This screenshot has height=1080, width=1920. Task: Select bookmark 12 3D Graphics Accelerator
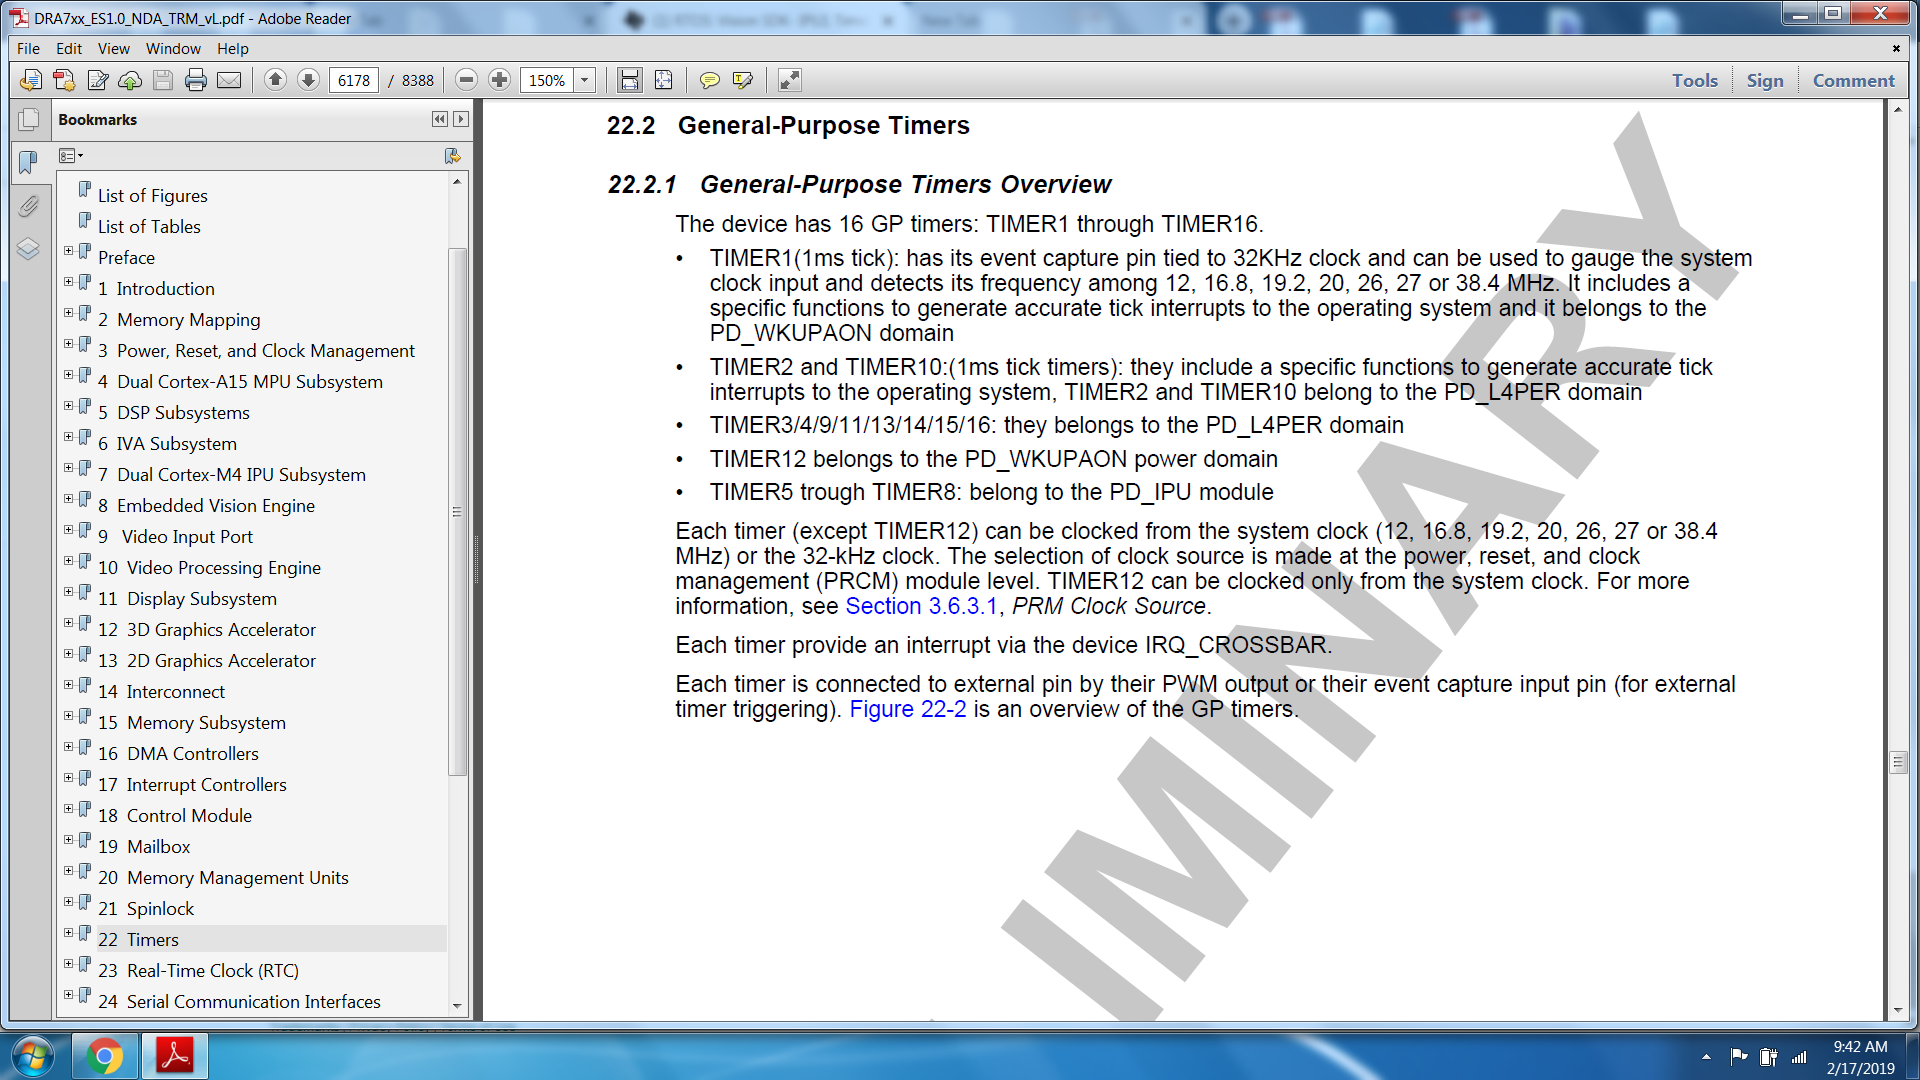pyautogui.click(x=207, y=630)
